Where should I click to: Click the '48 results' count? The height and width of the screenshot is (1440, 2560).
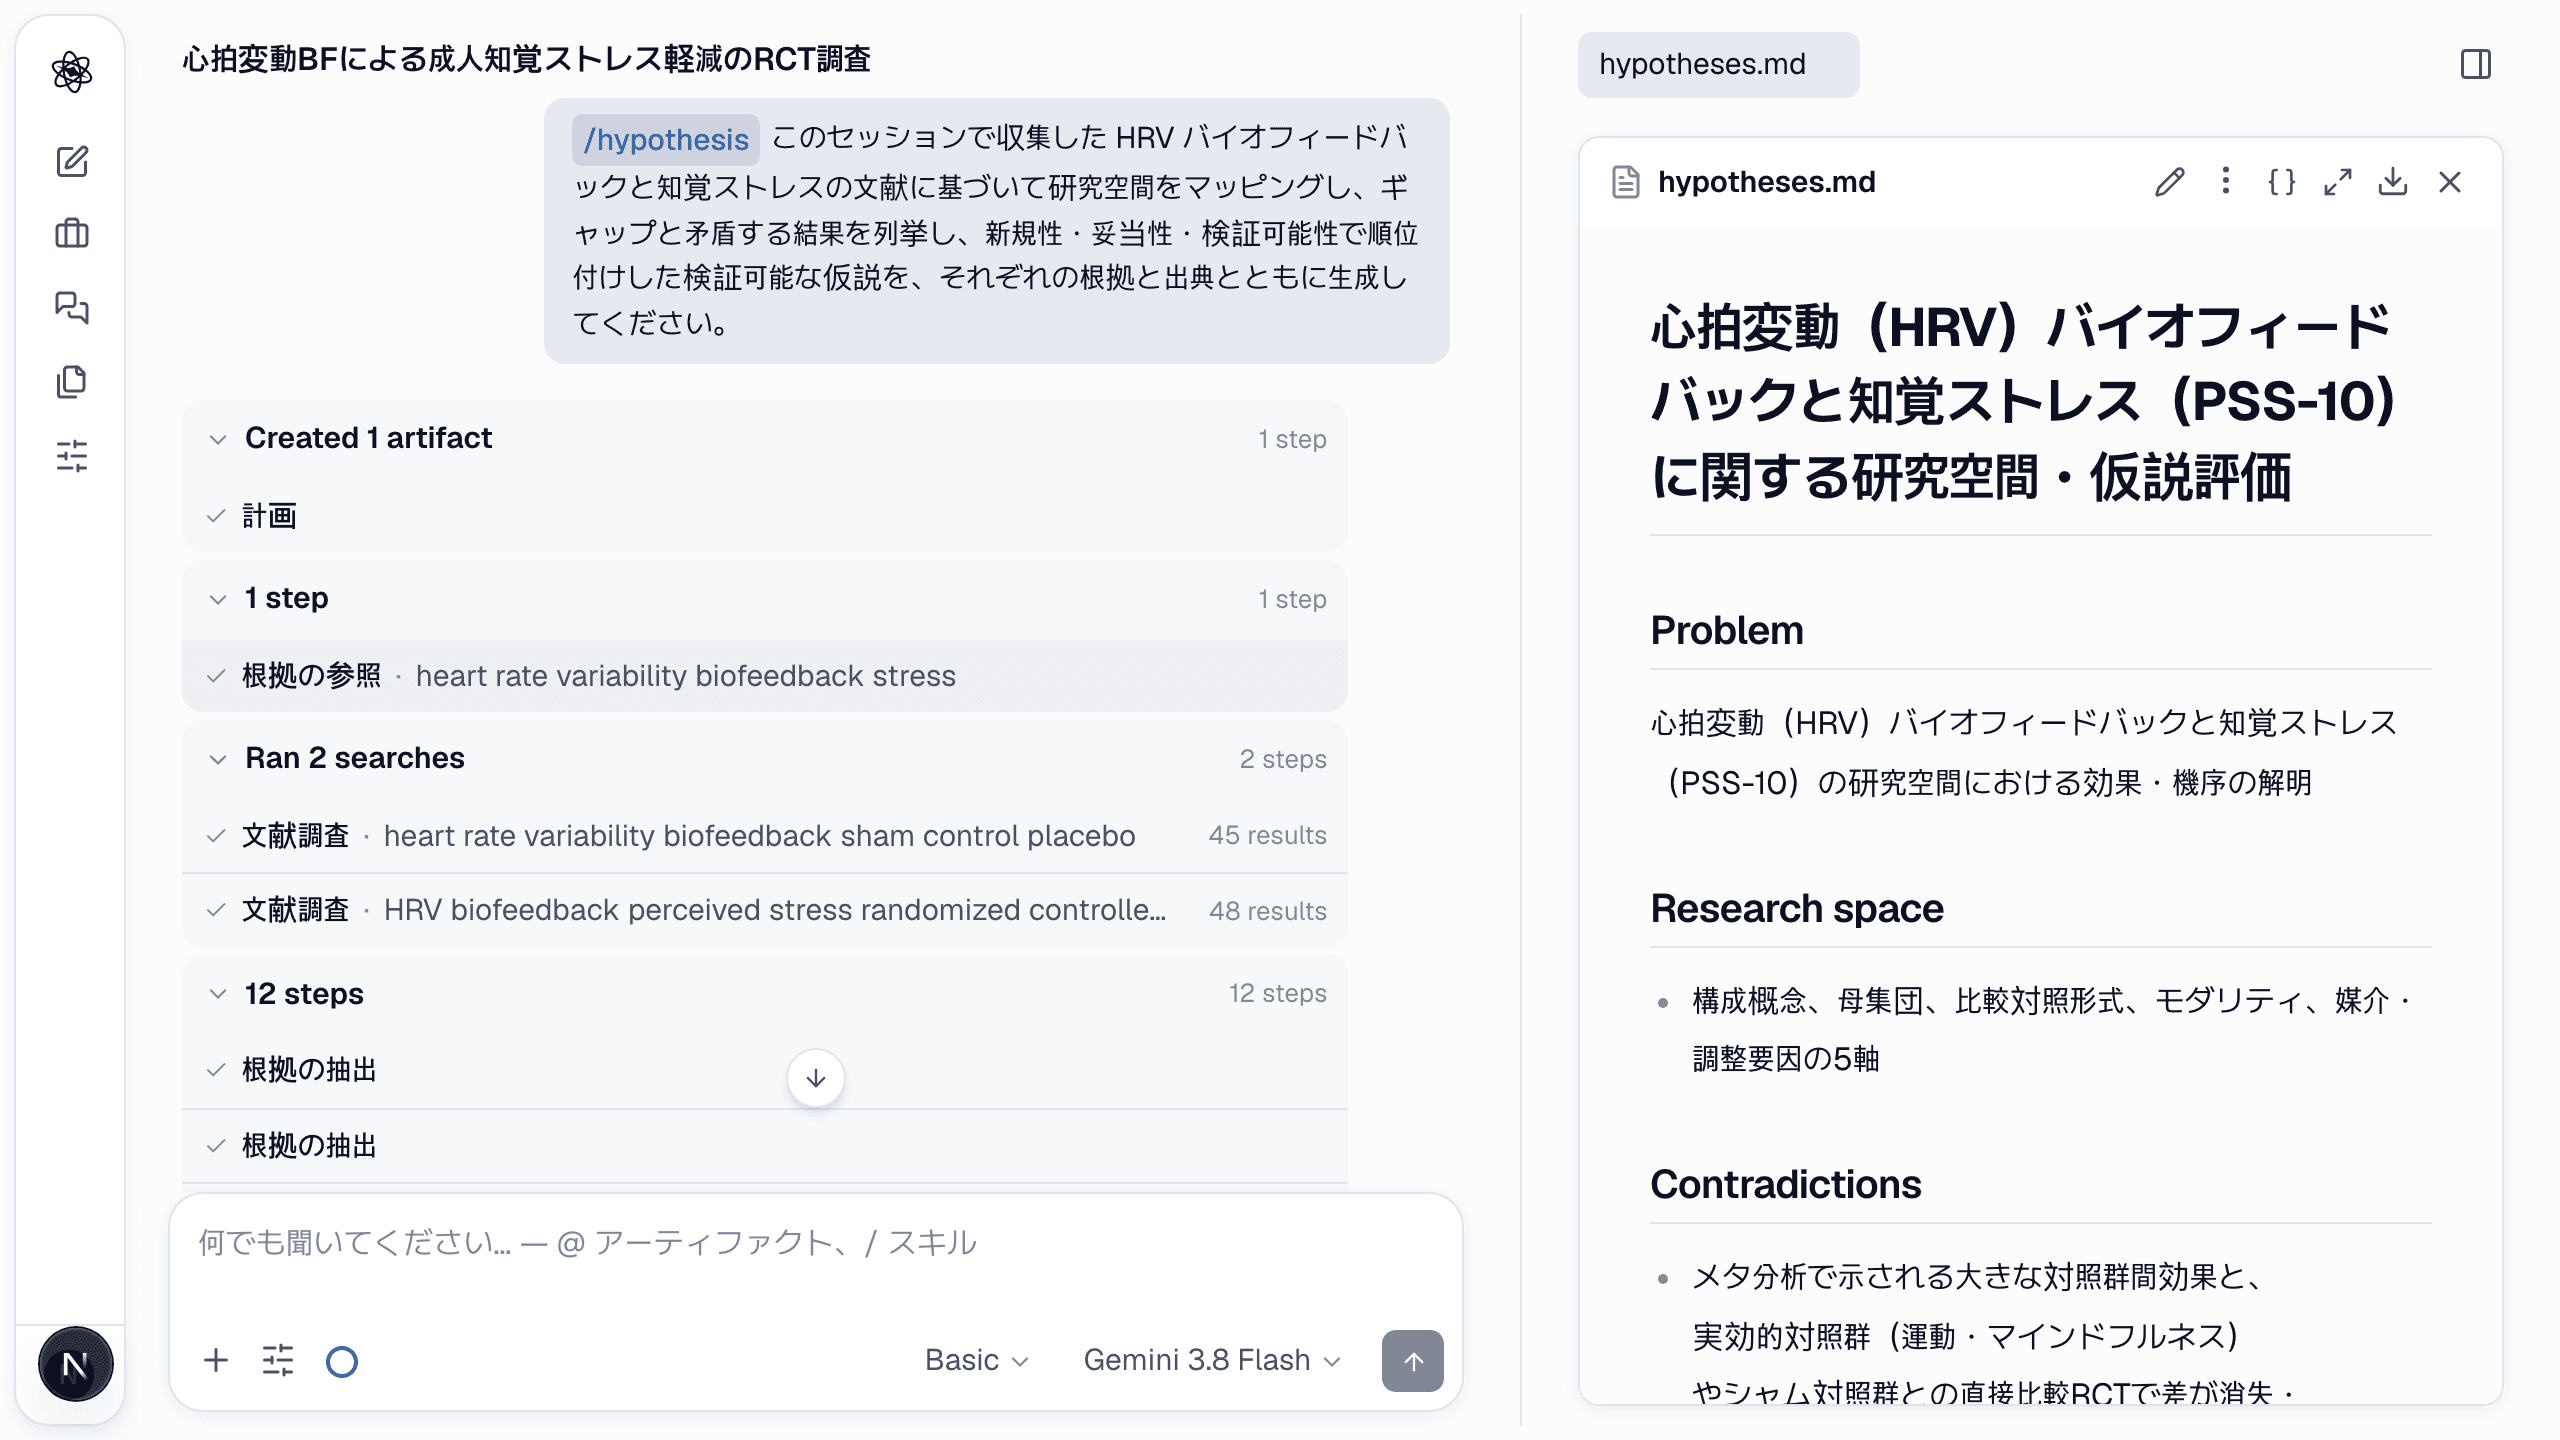tap(1267, 911)
